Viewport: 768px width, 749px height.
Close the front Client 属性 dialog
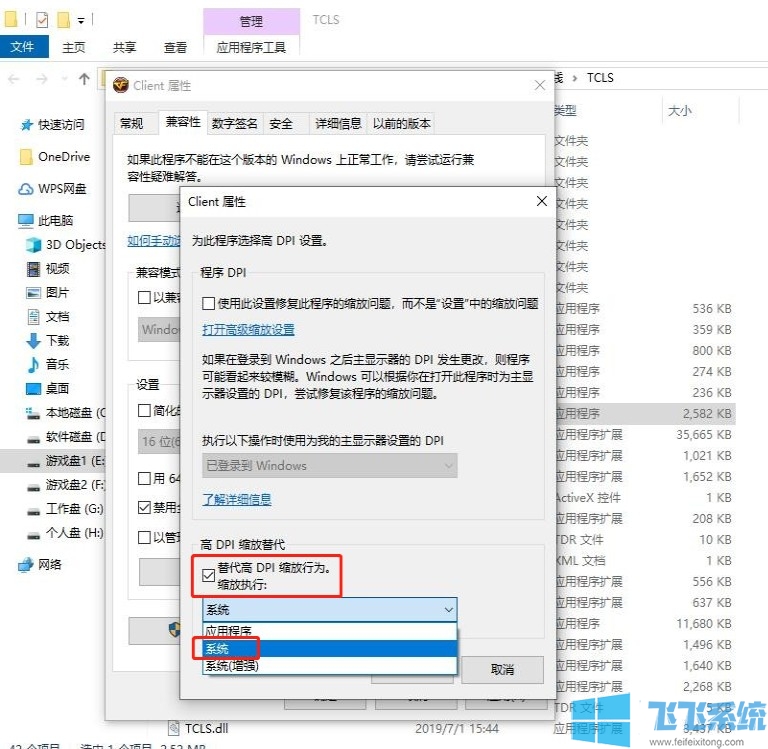point(541,201)
